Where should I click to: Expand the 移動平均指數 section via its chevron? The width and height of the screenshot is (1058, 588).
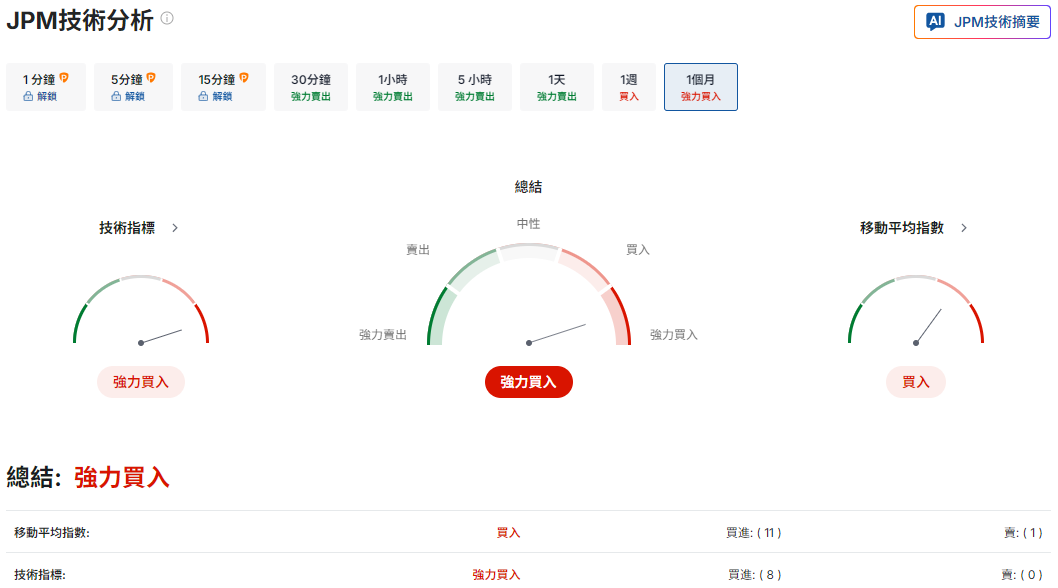coord(963,227)
